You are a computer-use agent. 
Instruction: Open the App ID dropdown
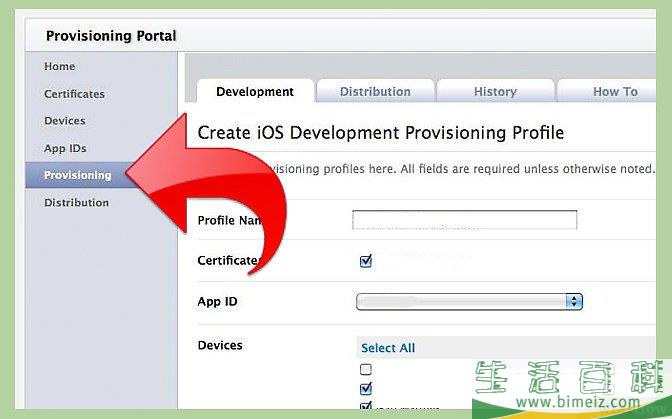coord(469,302)
